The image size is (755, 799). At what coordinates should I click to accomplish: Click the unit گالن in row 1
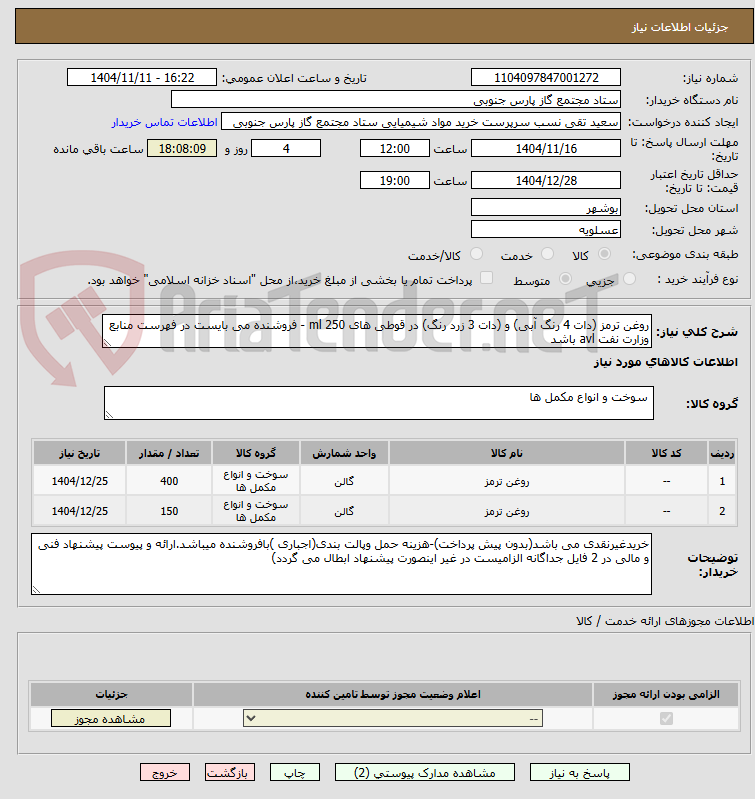pos(344,481)
